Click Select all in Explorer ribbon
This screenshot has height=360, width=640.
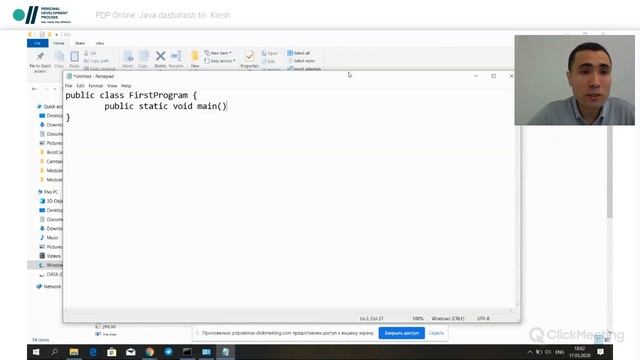point(299,53)
